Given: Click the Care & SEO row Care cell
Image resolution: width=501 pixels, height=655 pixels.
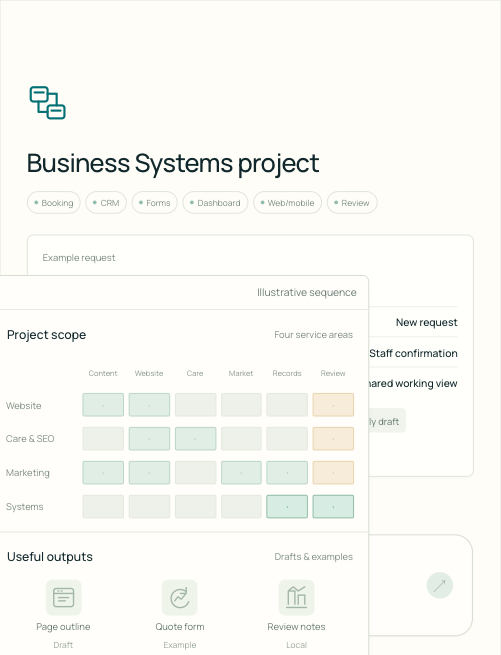Looking at the screenshot, I should tap(196, 439).
